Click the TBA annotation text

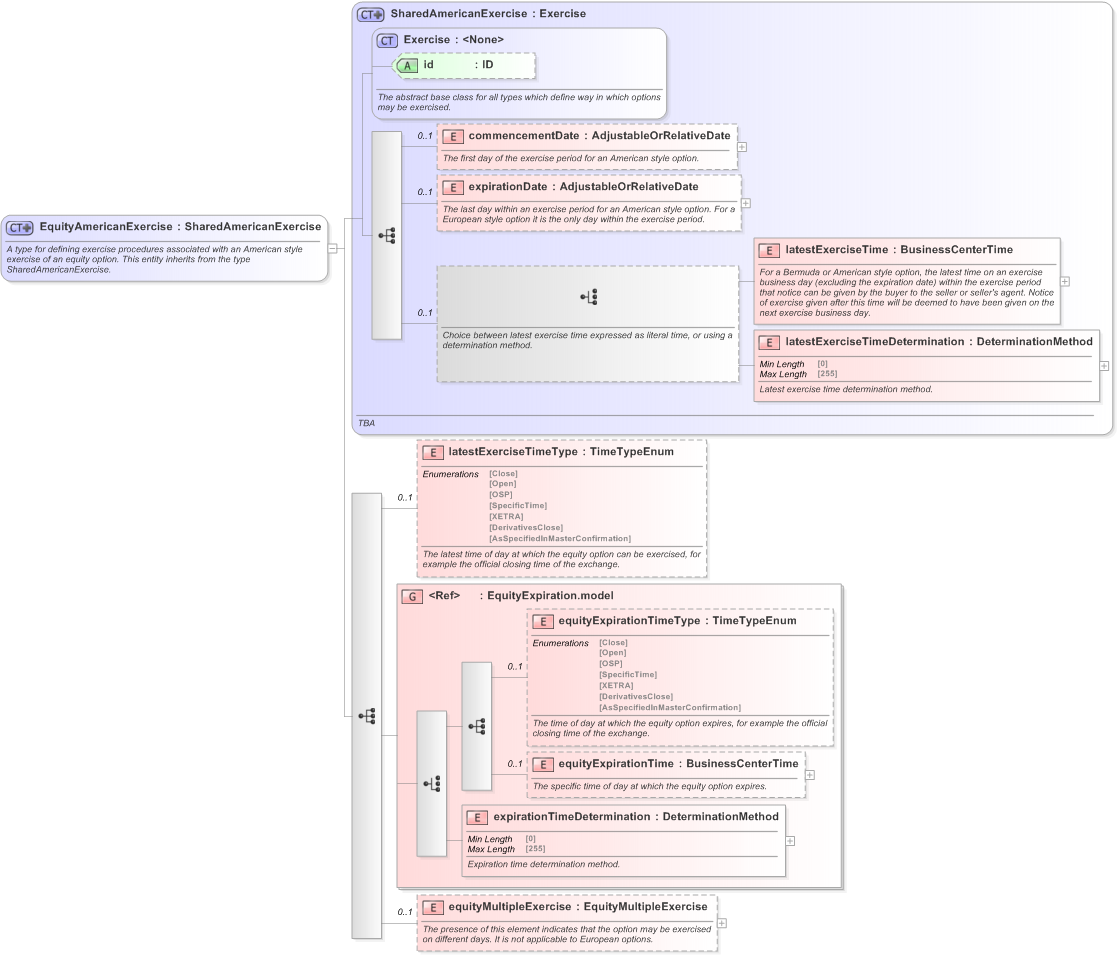pos(366,423)
